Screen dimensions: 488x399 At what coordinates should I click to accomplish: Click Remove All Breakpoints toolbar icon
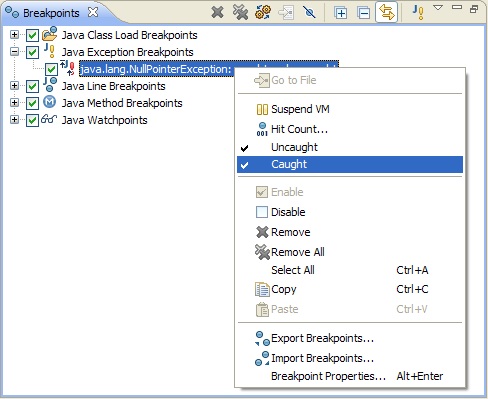240,13
